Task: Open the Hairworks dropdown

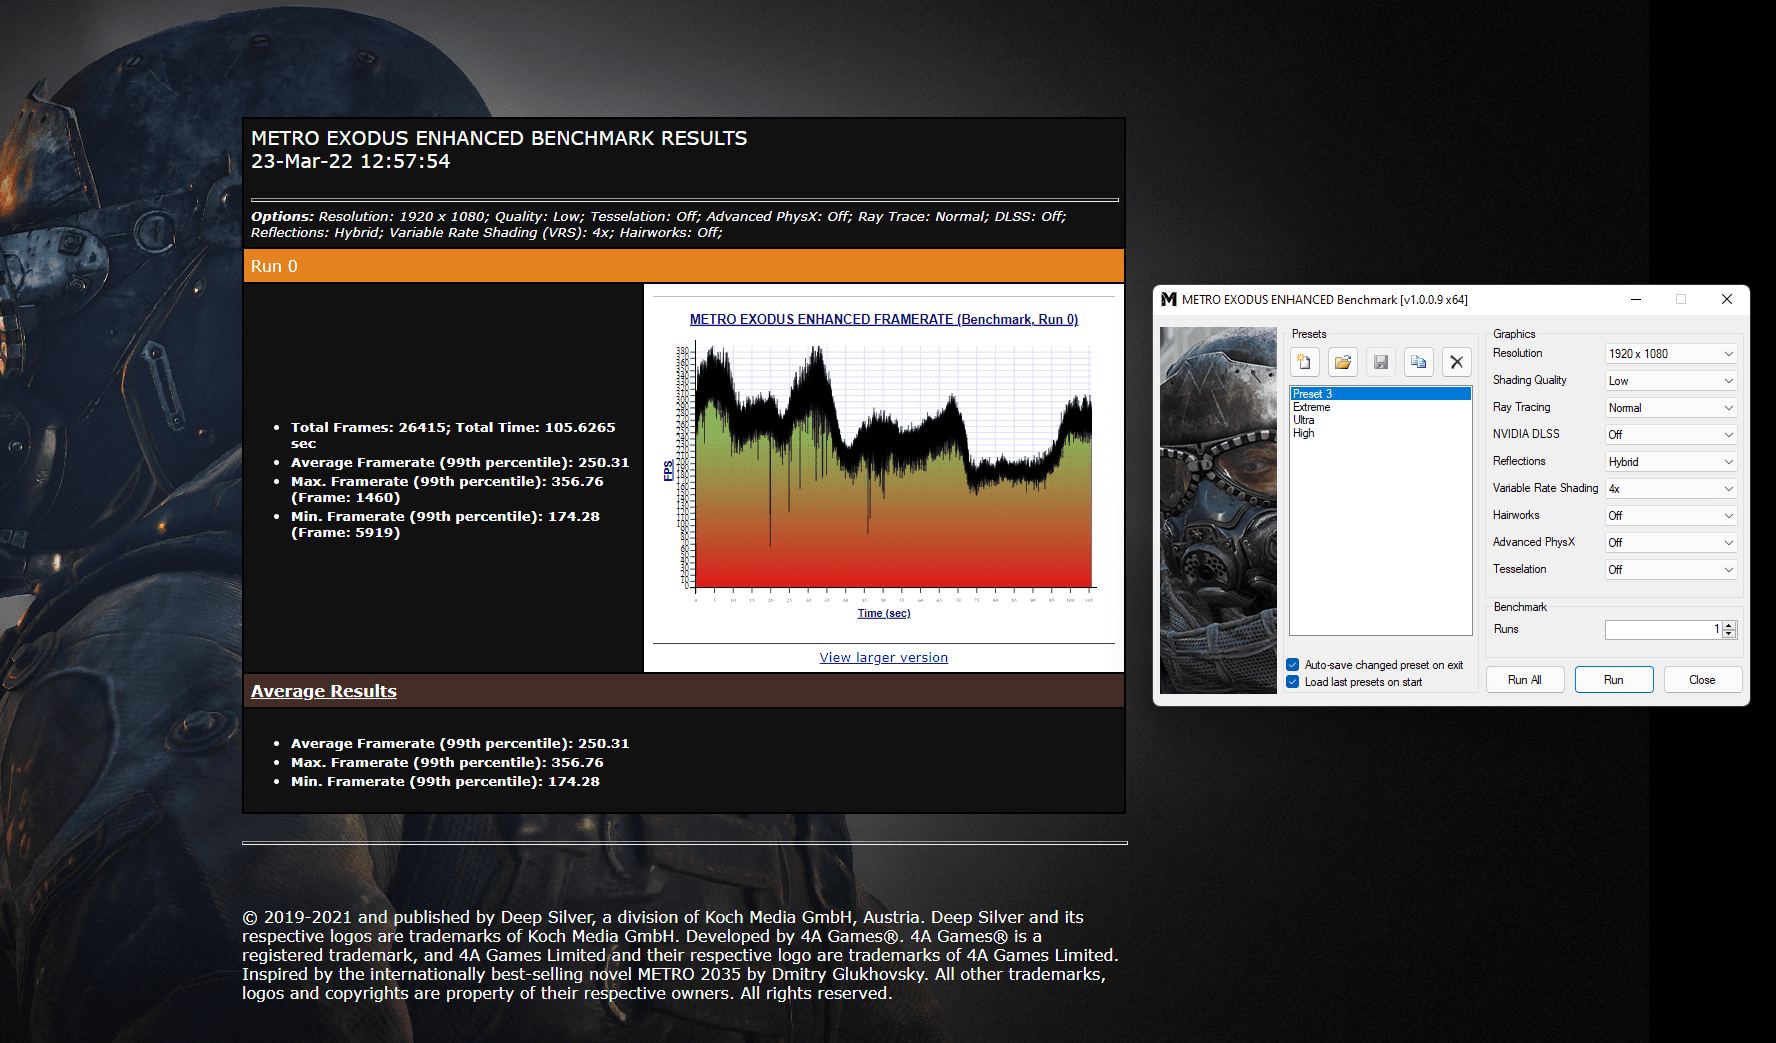Action: pos(1671,516)
